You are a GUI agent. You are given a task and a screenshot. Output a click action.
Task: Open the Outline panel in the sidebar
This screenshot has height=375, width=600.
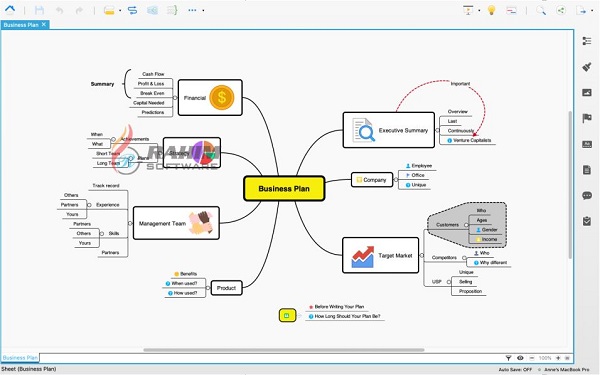tap(587, 41)
